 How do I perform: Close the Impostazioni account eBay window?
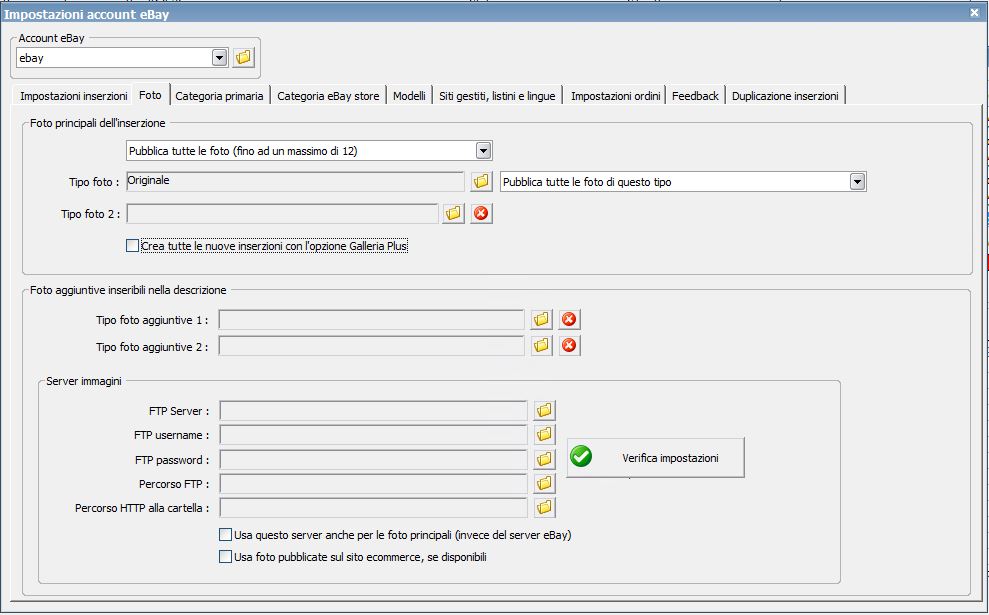[x=974, y=12]
